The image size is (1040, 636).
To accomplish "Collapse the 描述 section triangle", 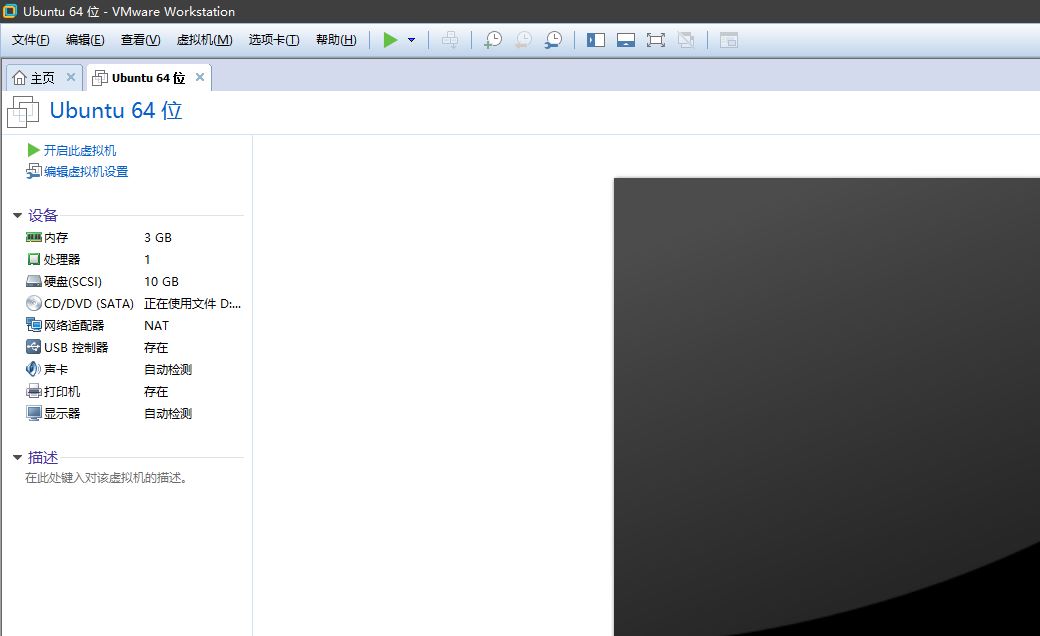I will click(18, 458).
